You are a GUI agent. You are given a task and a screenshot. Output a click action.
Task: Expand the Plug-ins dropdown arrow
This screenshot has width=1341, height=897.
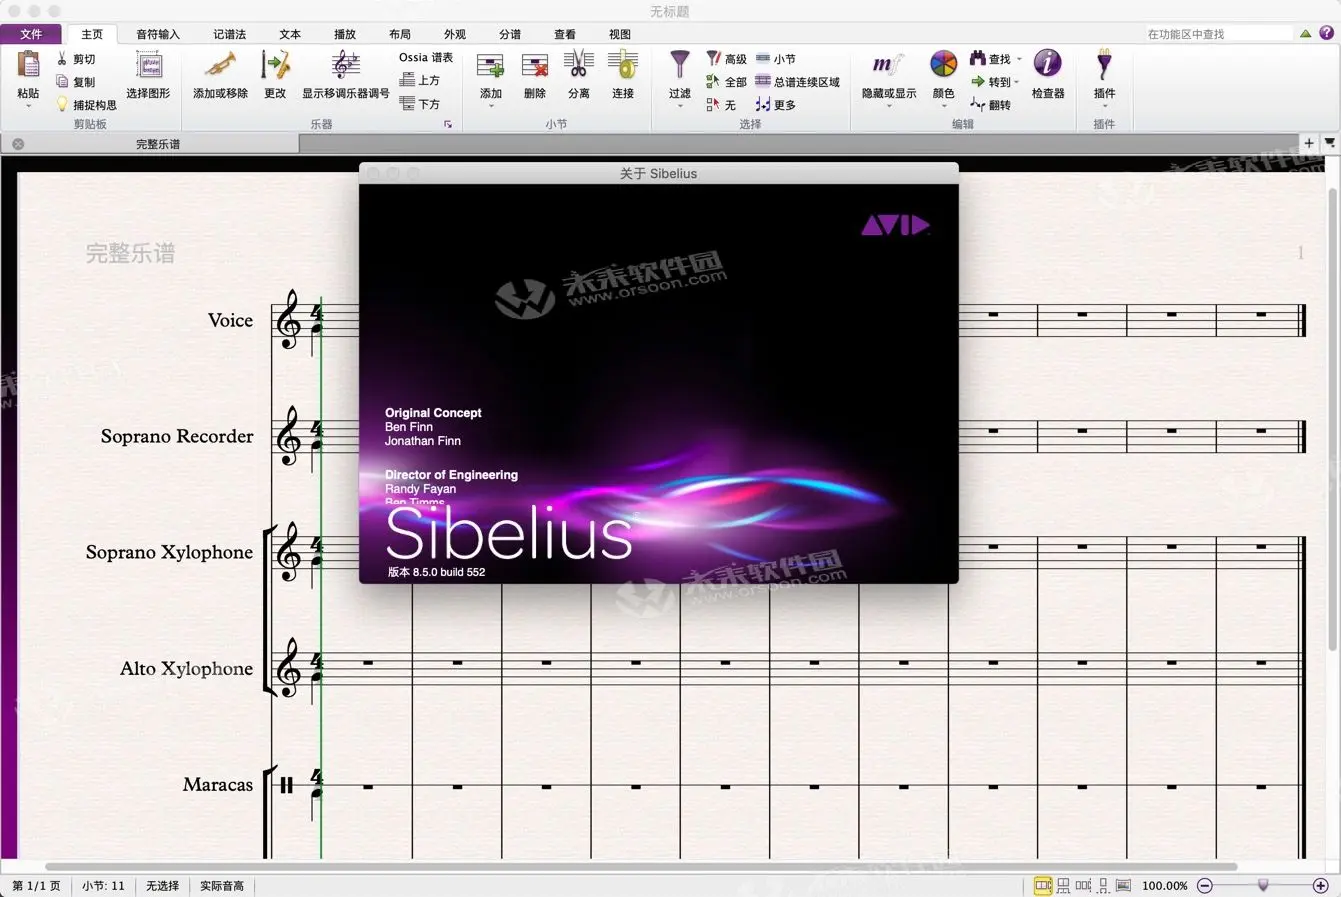(1104, 106)
